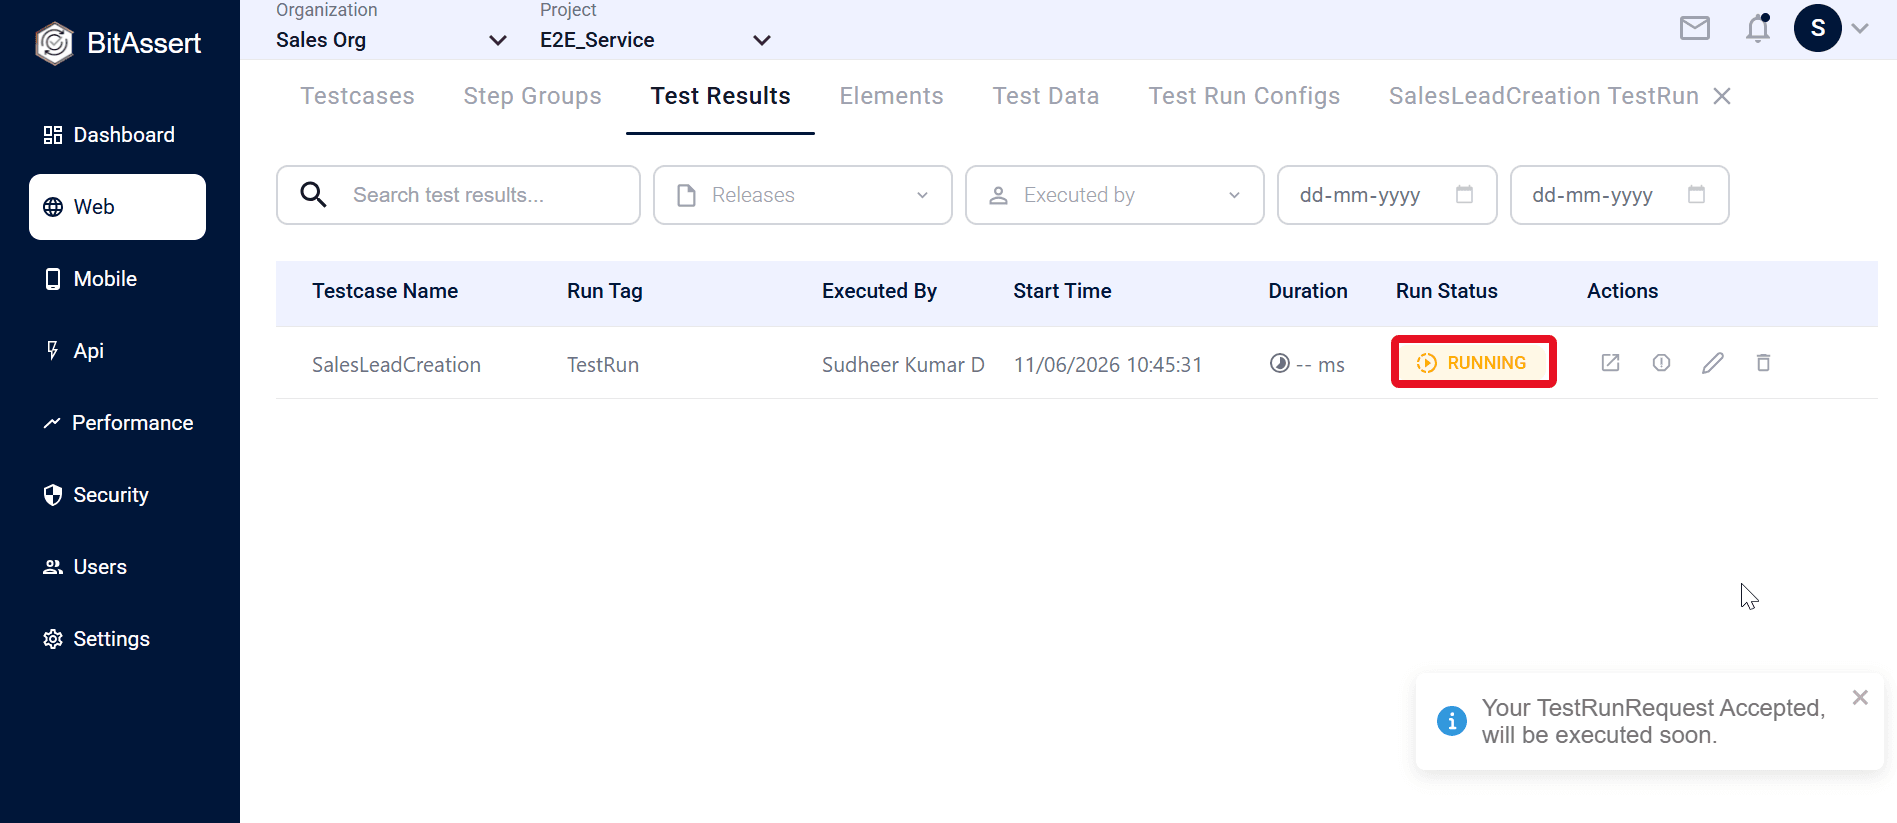Click the search magnifier icon
This screenshot has height=823, width=1897.
click(x=314, y=195)
